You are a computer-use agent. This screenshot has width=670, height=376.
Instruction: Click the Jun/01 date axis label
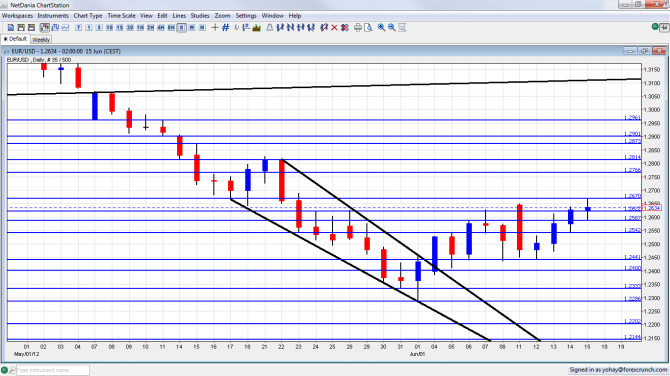pyautogui.click(x=417, y=354)
